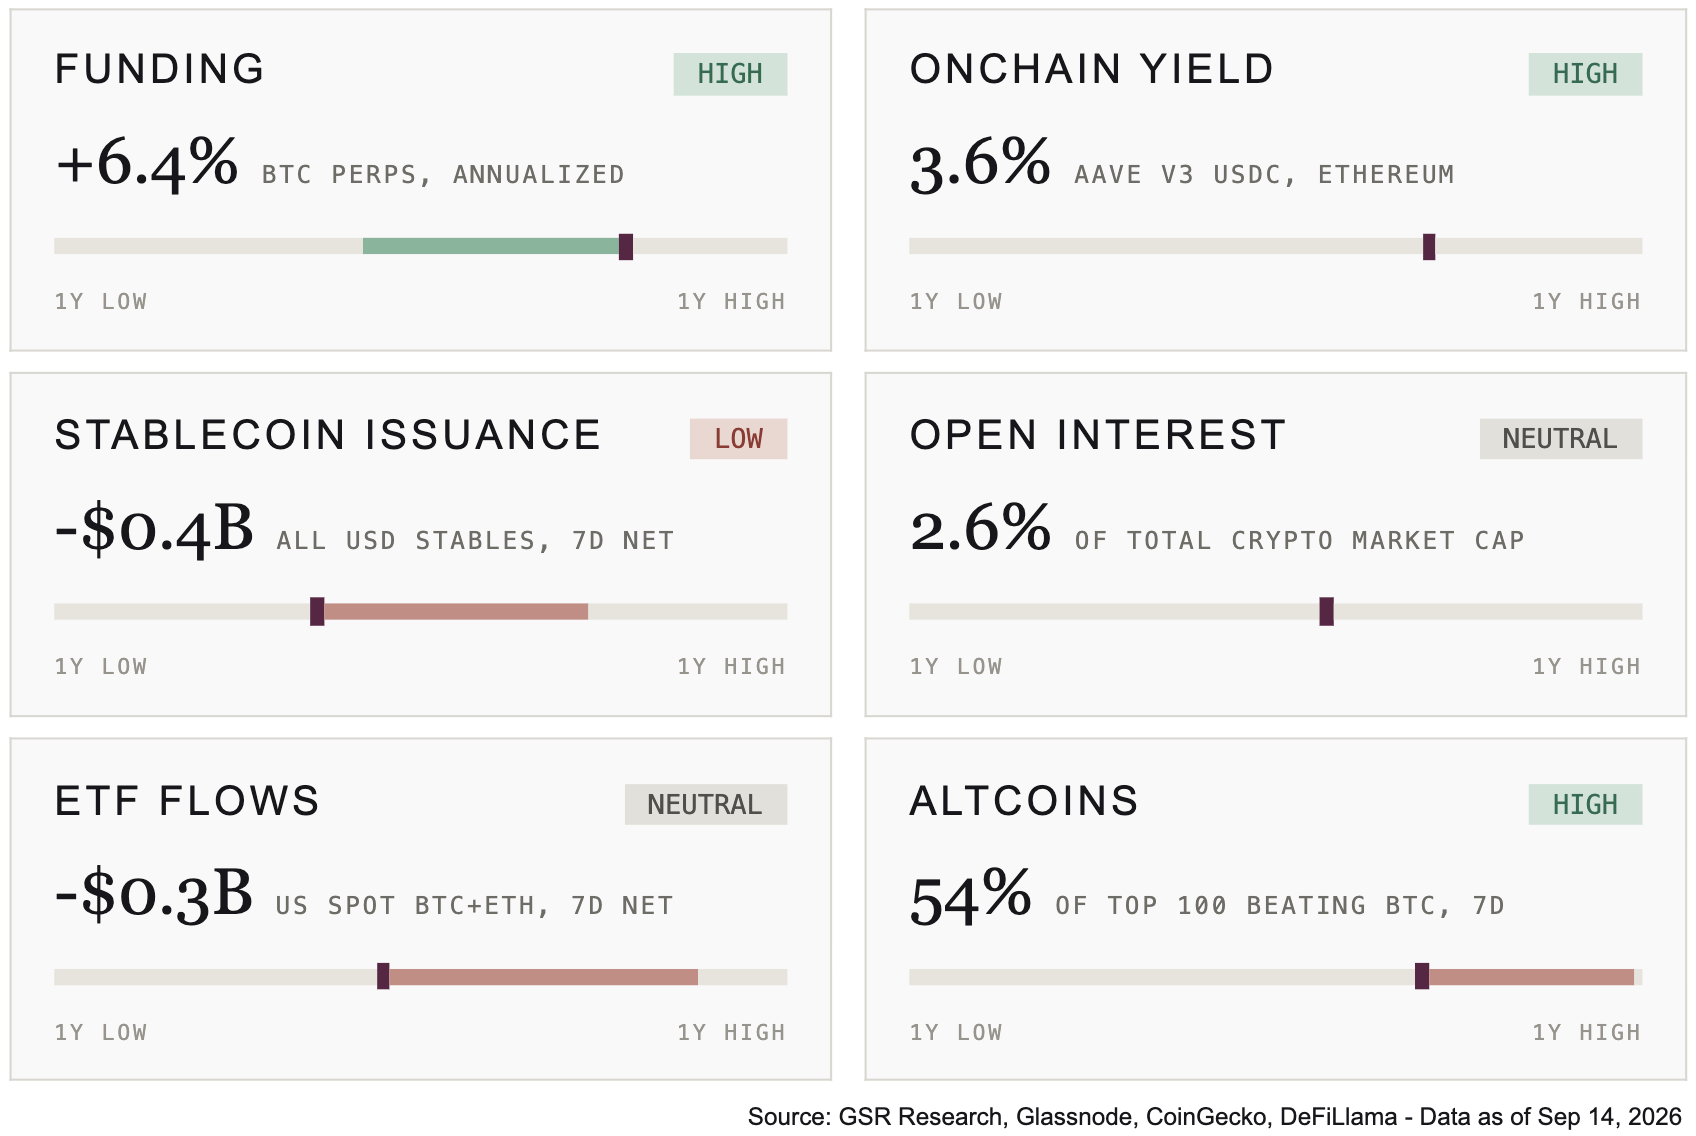
Task: Select the +6.4% funding value
Action: pos(147,164)
